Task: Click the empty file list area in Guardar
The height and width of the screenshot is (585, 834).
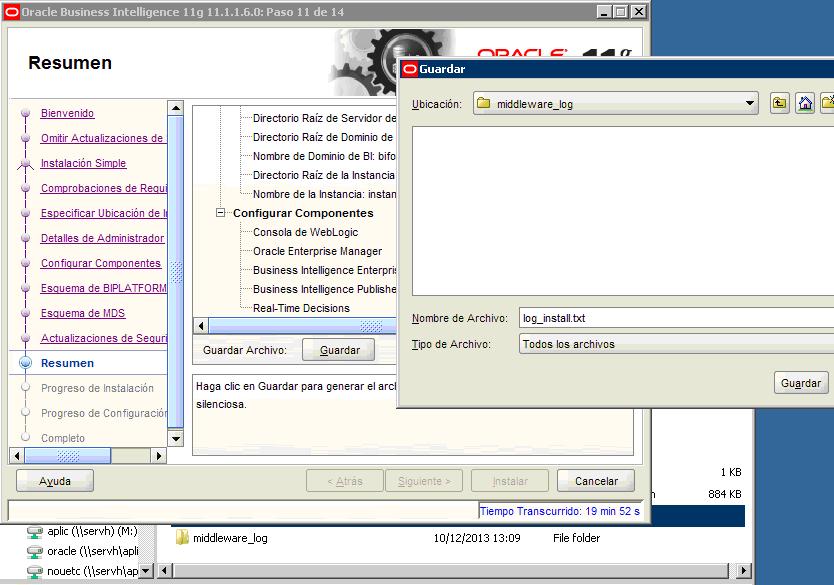Action: [x=623, y=211]
